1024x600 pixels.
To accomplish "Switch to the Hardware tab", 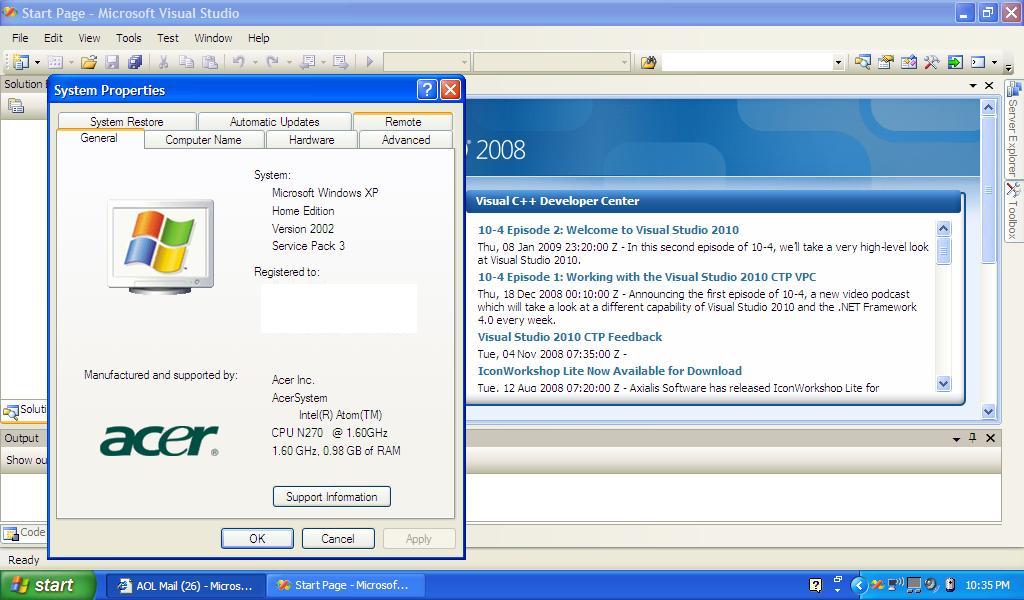I will click(x=312, y=140).
